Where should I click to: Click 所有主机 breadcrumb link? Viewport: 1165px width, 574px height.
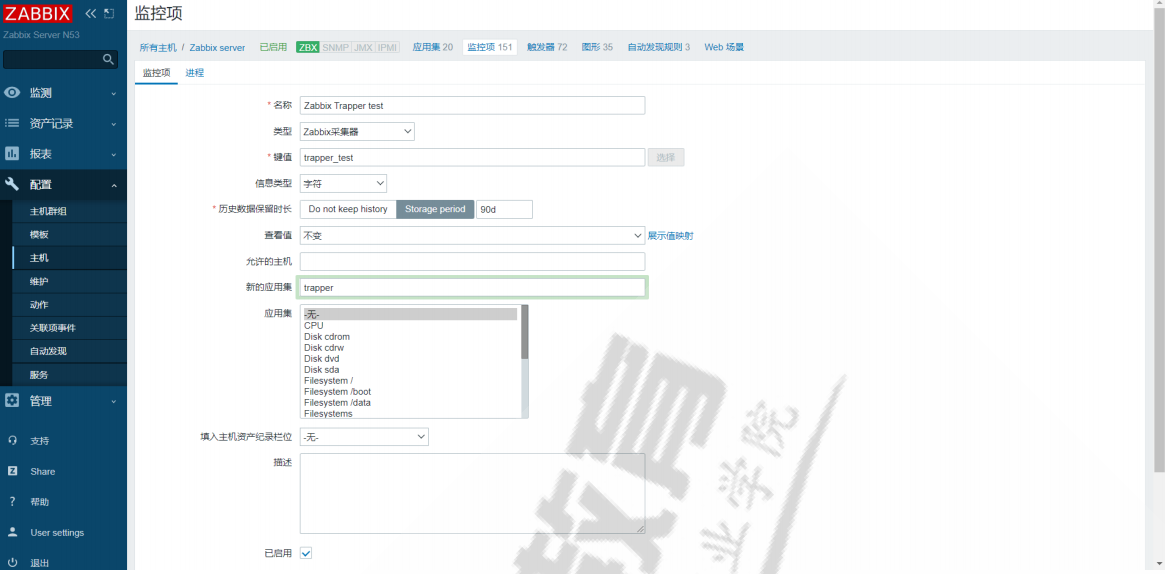(158, 47)
